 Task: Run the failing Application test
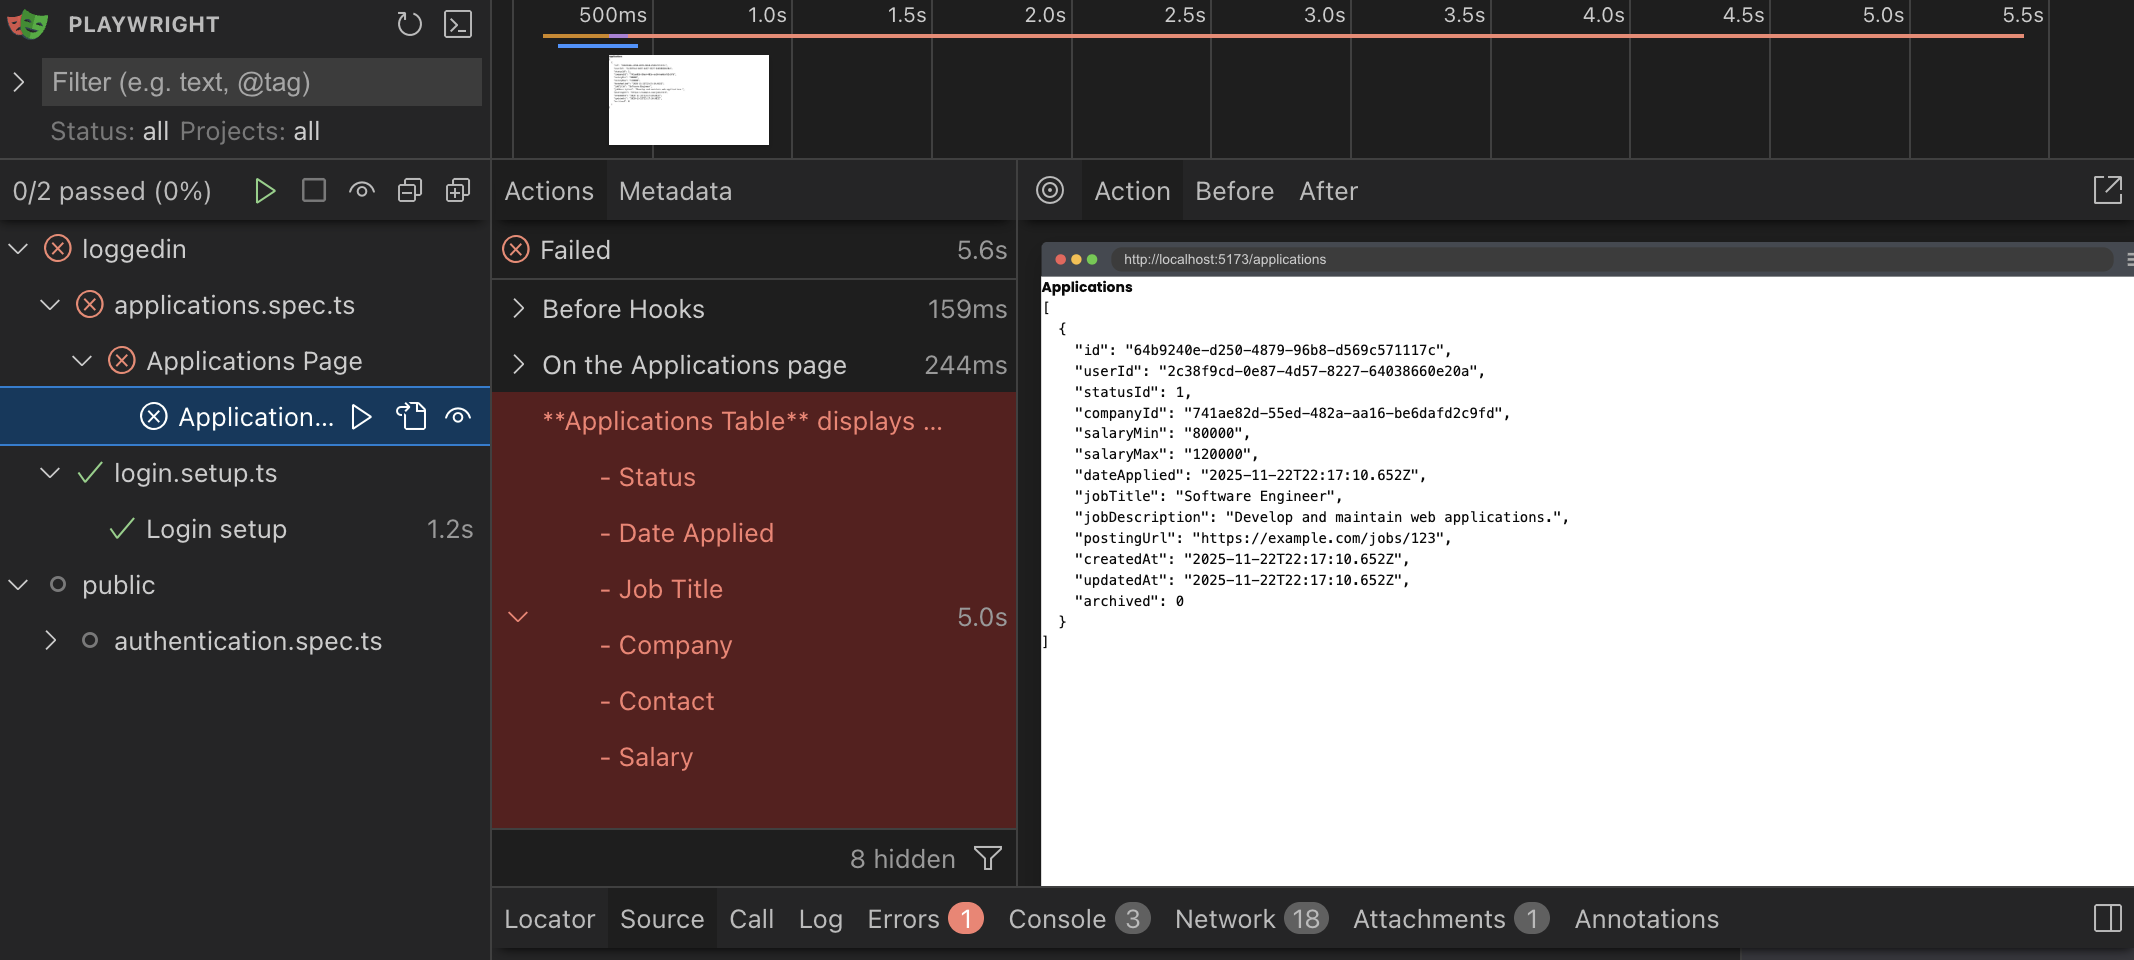point(361,417)
